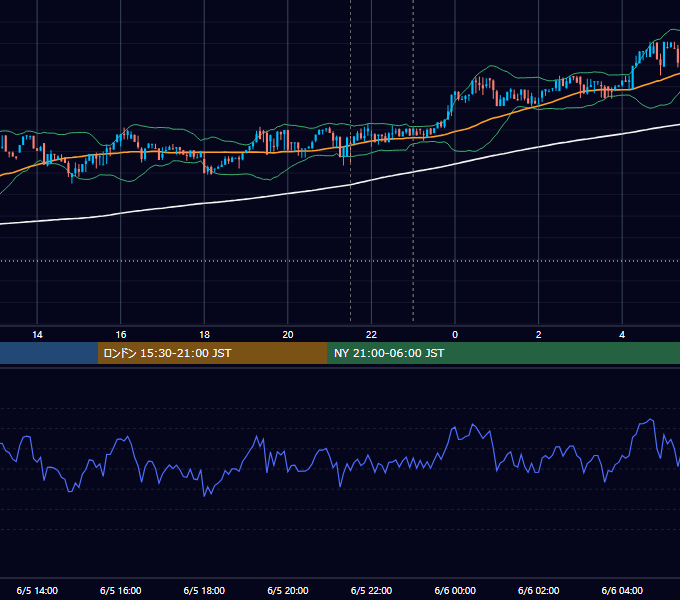Image resolution: width=680 pixels, height=600 pixels.
Task: Click the 6/5 22:00 date label
Action: (371, 590)
